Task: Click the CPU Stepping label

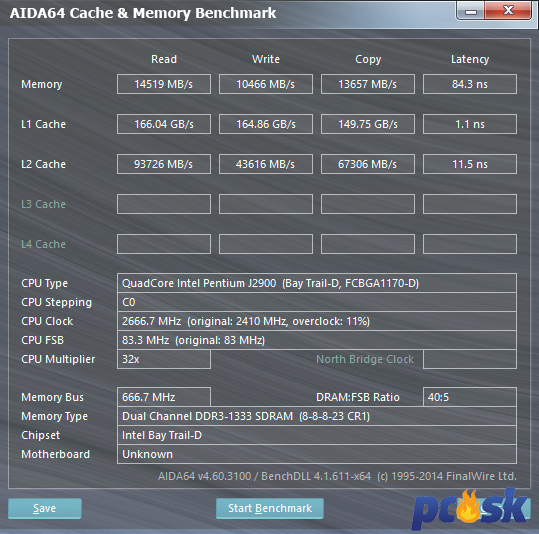Action: [x=56, y=303]
